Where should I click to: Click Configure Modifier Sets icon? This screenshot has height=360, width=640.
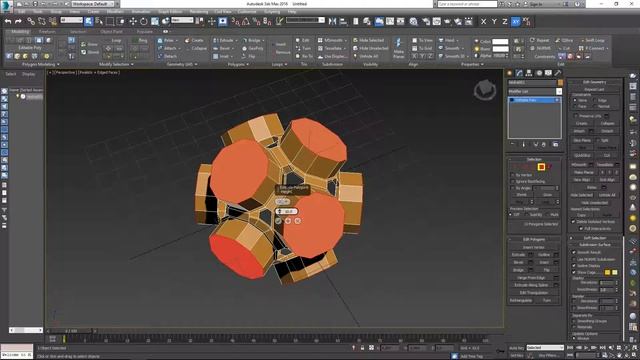coord(556,144)
